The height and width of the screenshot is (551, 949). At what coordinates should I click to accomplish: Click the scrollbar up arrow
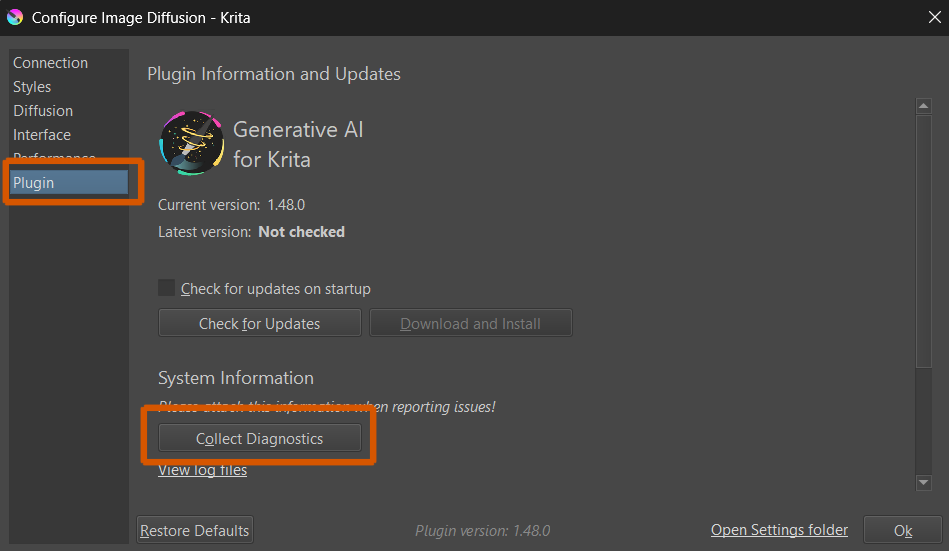pyautogui.click(x=924, y=106)
